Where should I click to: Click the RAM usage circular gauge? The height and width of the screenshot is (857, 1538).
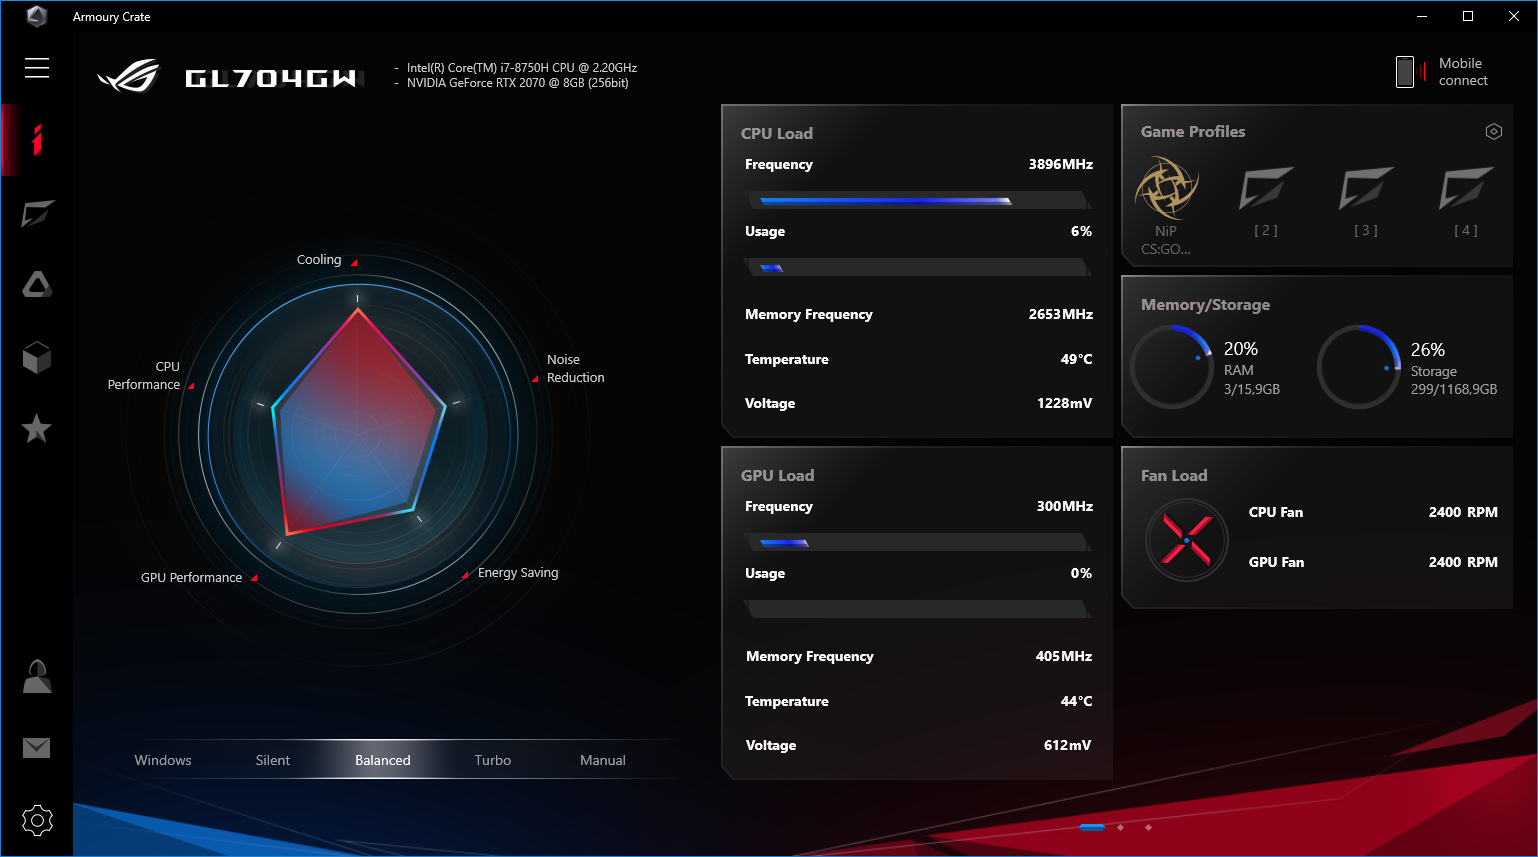point(1172,367)
